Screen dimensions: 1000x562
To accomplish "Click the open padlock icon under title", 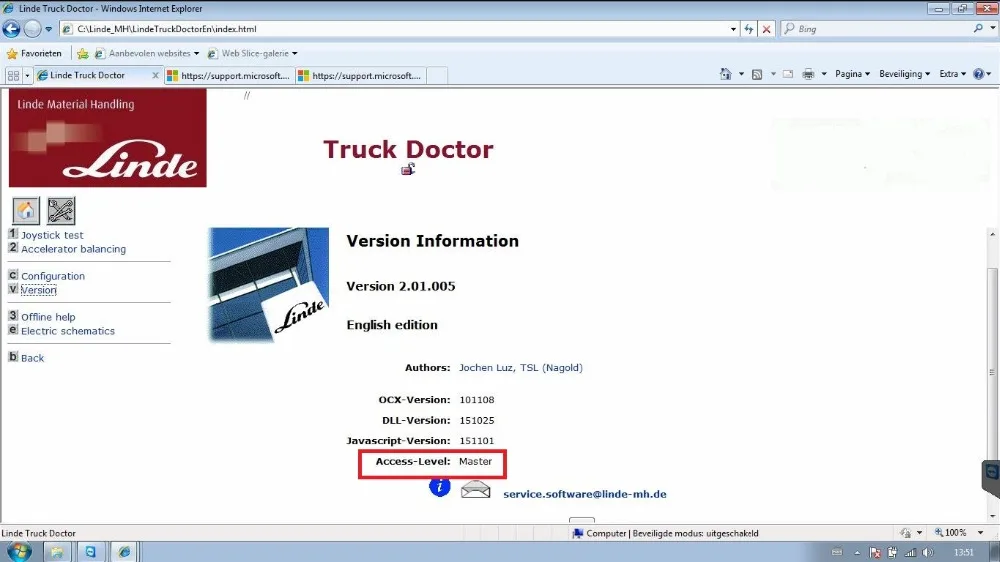I will coord(408,169).
